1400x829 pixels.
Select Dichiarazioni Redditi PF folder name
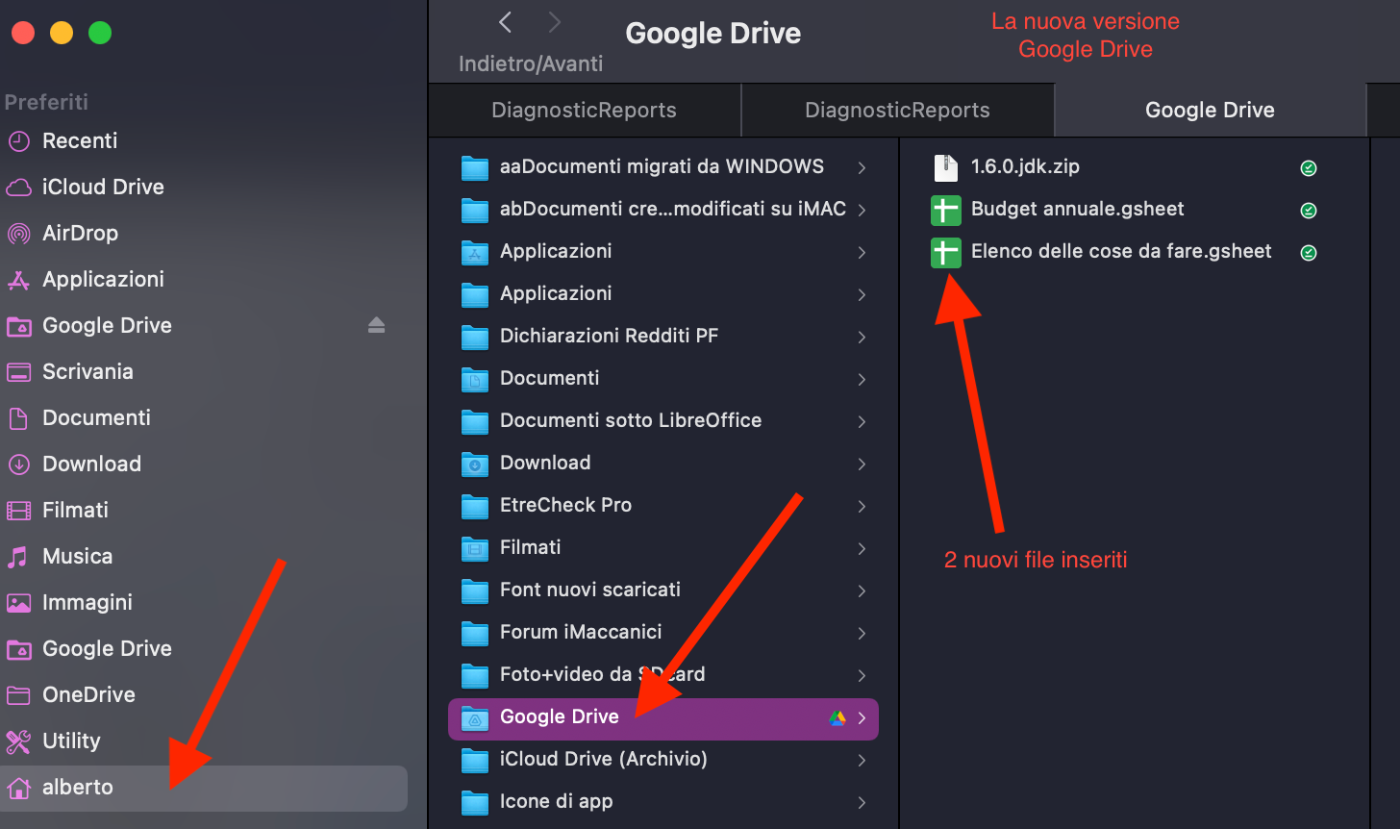point(609,336)
